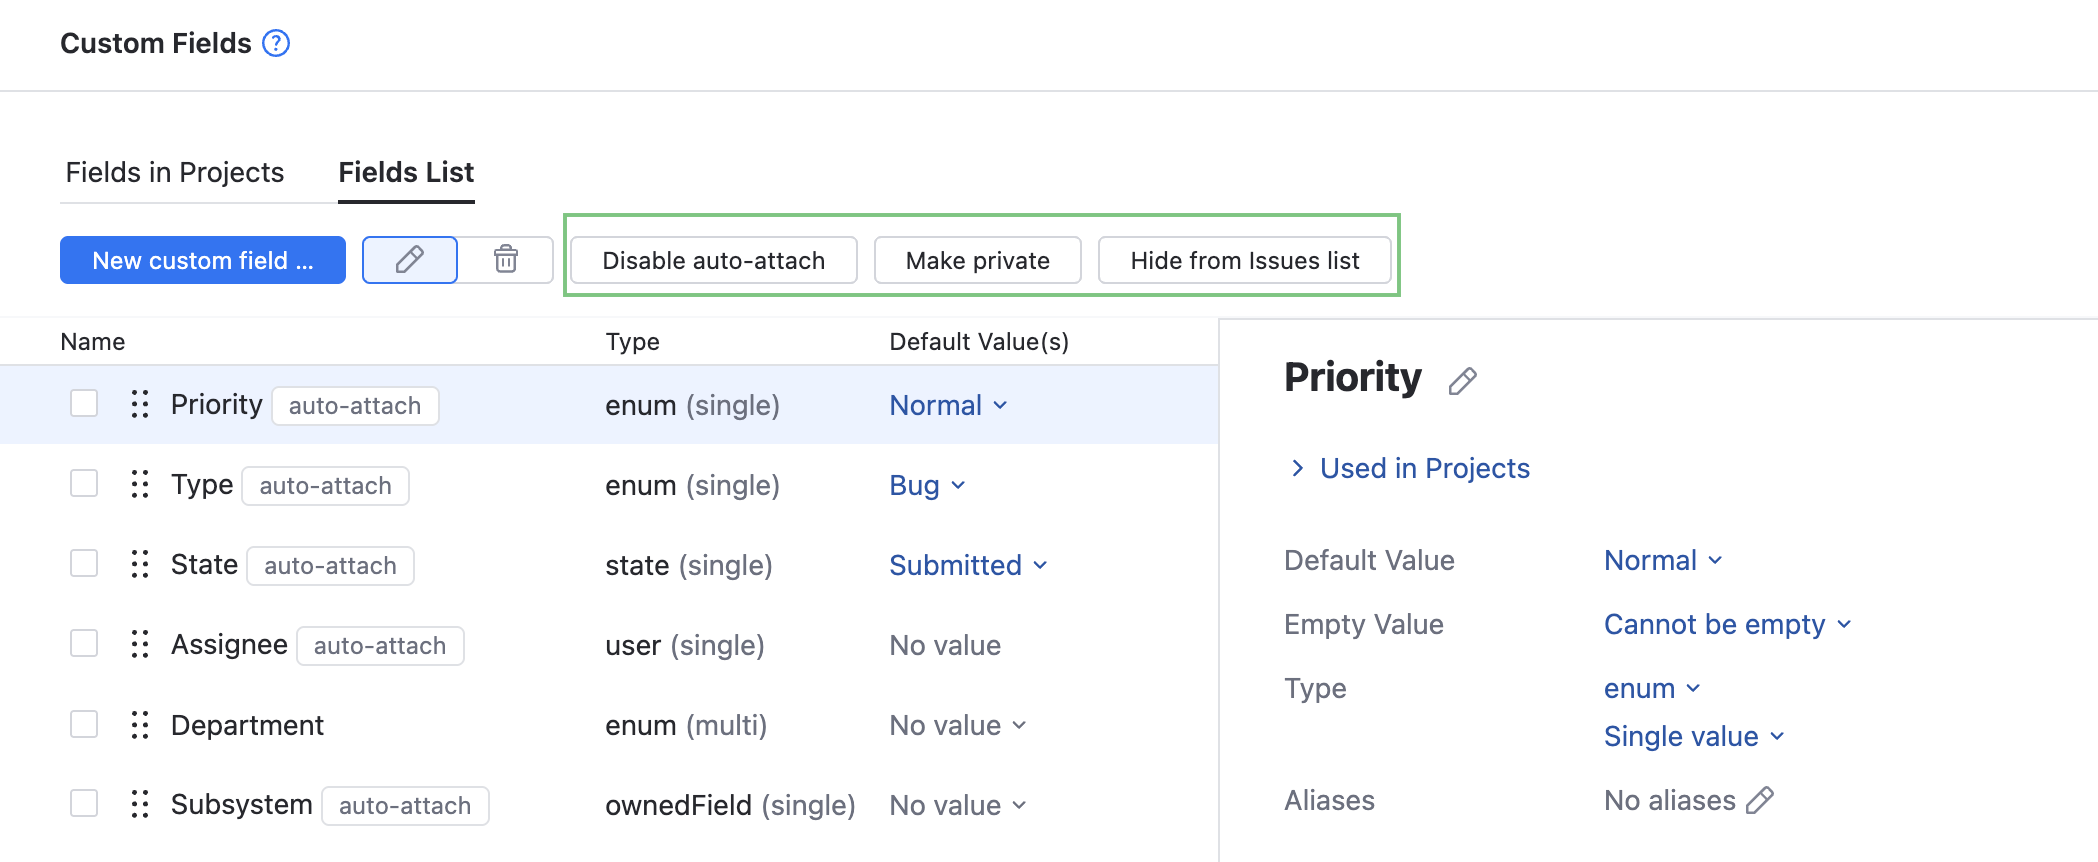The image size is (2098, 862).
Task: Click the pencil edit field toolbar button
Action: (410, 260)
